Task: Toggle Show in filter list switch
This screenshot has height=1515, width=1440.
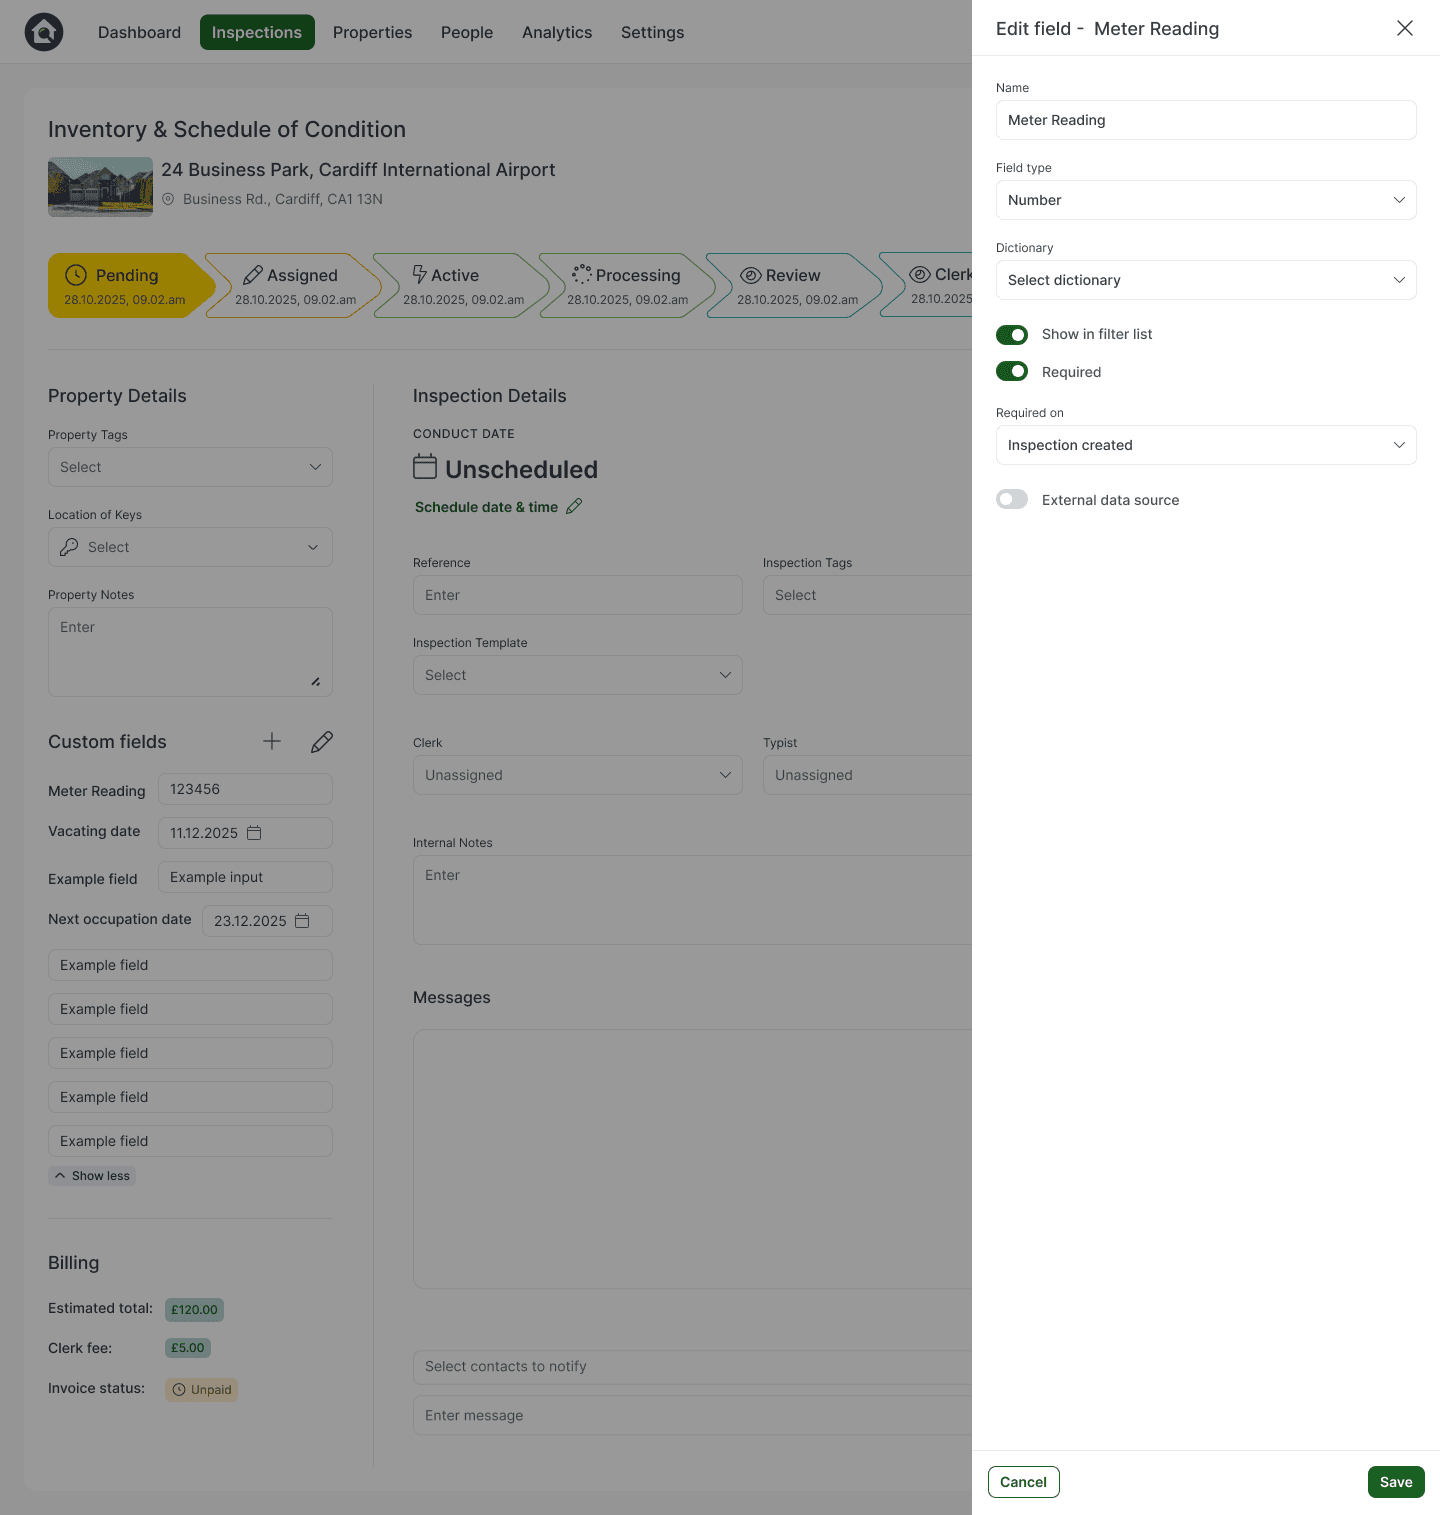Action: tap(1012, 334)
